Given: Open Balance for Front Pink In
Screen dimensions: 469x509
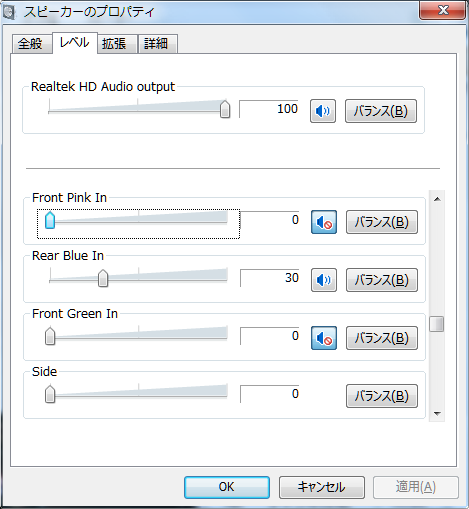Looking at the screenshot, I should pos(382,222).
